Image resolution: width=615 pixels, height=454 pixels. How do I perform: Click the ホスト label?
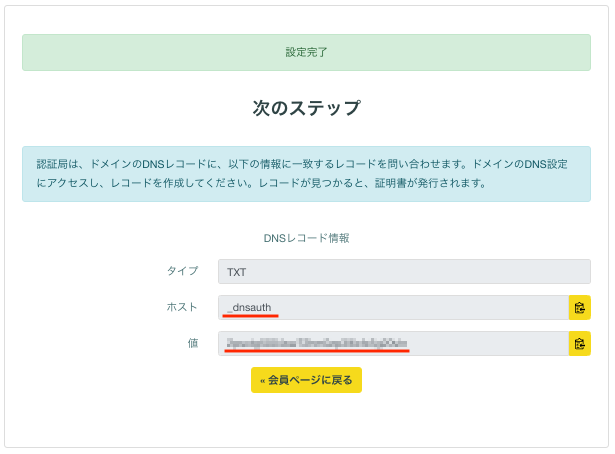(182, 307)
